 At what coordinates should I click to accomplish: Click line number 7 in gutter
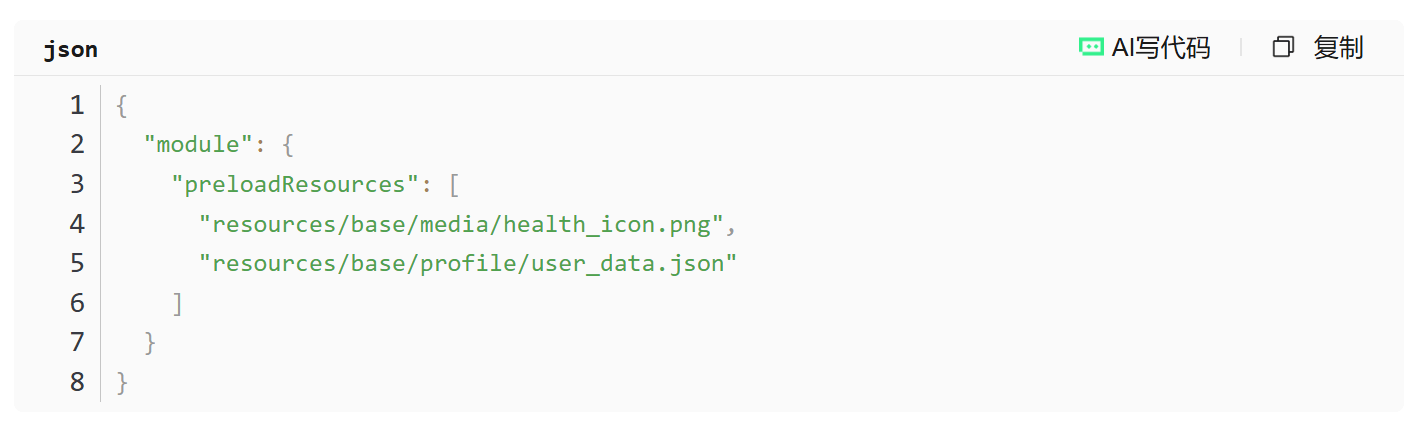pyautogui.click(x=77, y=343)
